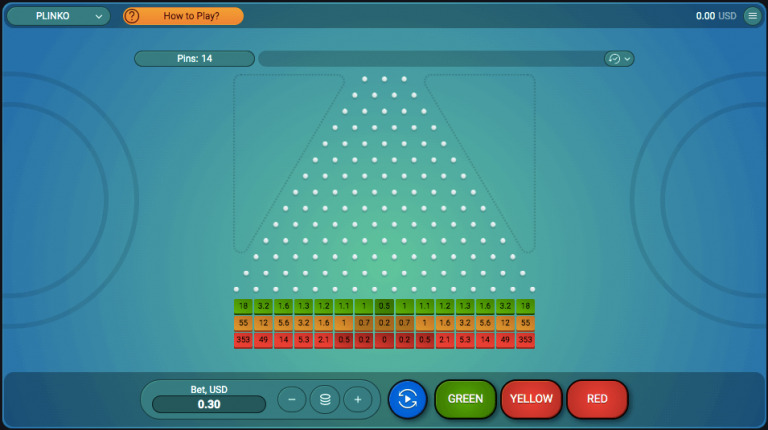Open the Pins: 14 selector
Image resolution: width=768 pixels, height=430 pixels.
(x=194, y=59)
